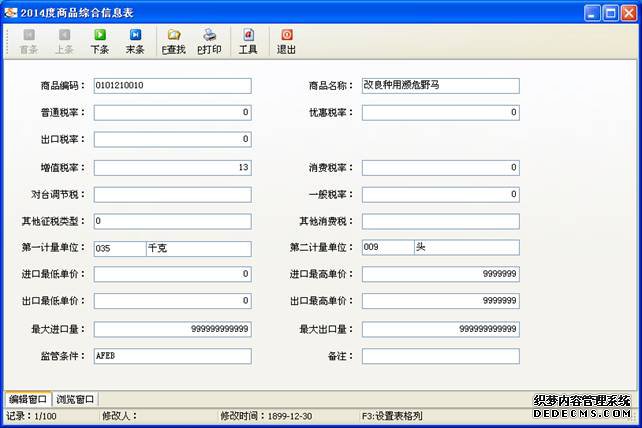Click the 第一计量单位 code field 035
Viewport: 642px width, 428px height.
pyautogui.click(x=118, y=248)
